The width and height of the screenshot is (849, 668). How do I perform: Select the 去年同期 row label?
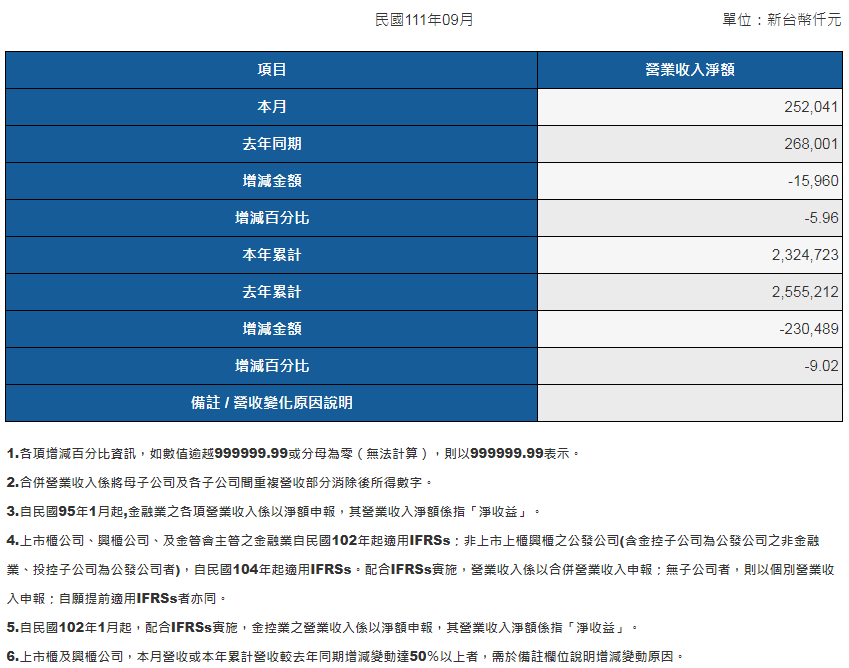coord(271,144)
